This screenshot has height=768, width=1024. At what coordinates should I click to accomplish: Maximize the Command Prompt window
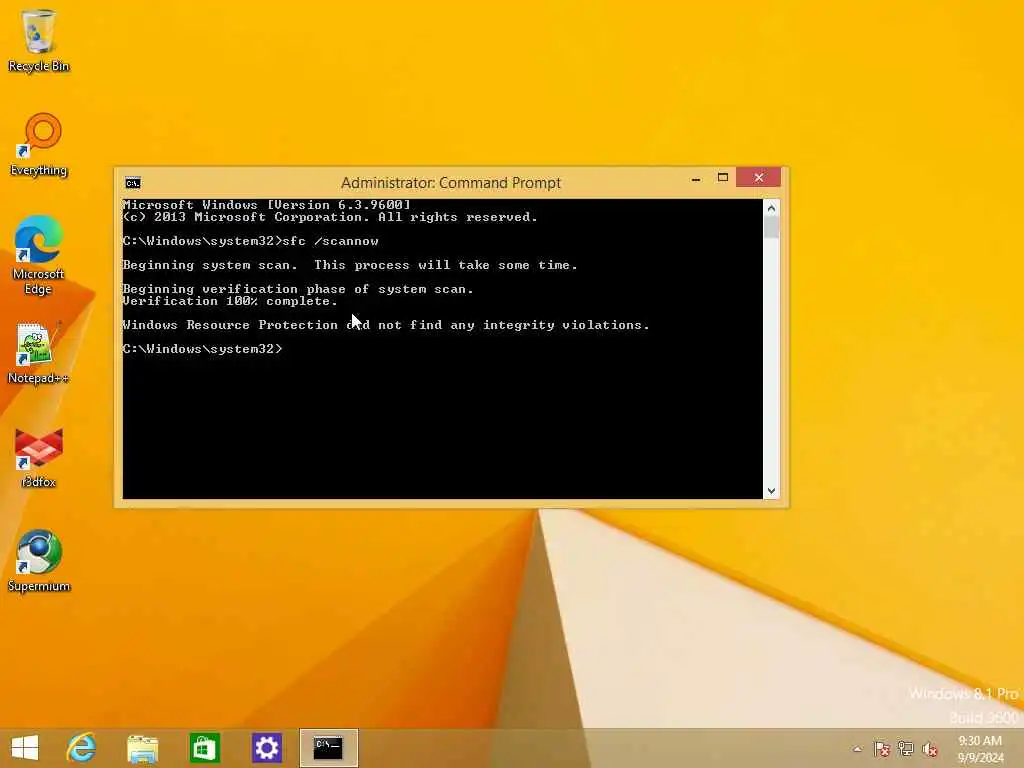[x=723, y=178]
